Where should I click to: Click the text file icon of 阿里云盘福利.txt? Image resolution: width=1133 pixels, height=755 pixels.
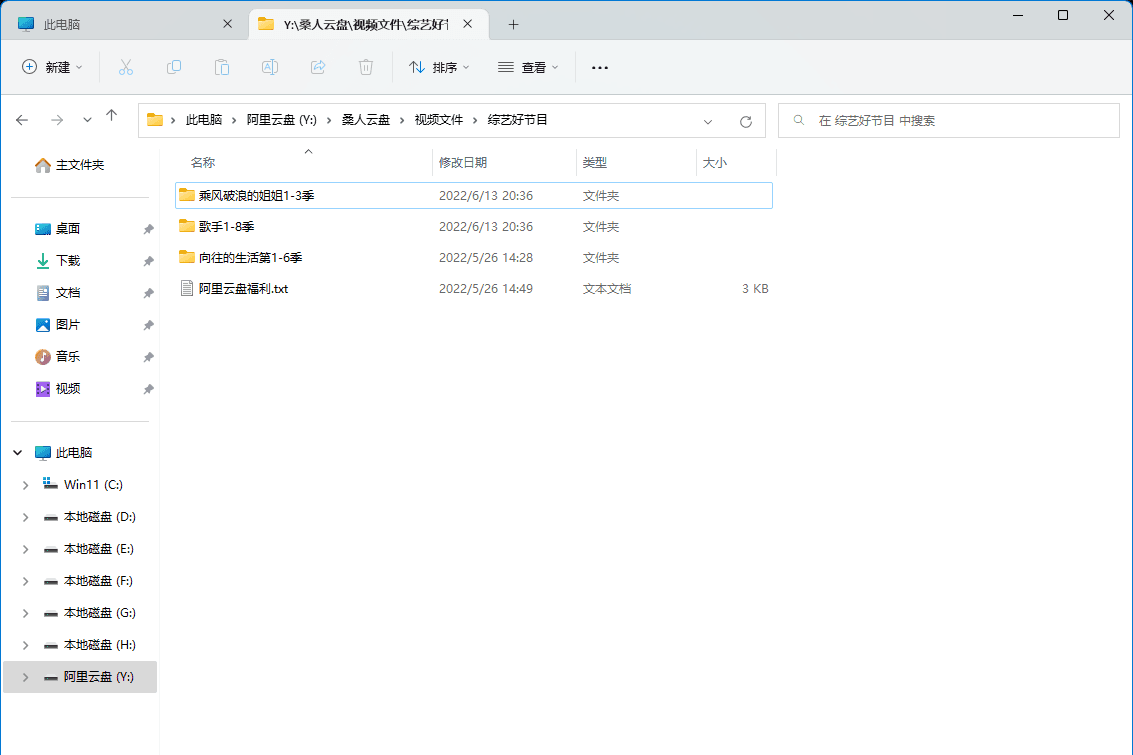click(x=186, y=288)
